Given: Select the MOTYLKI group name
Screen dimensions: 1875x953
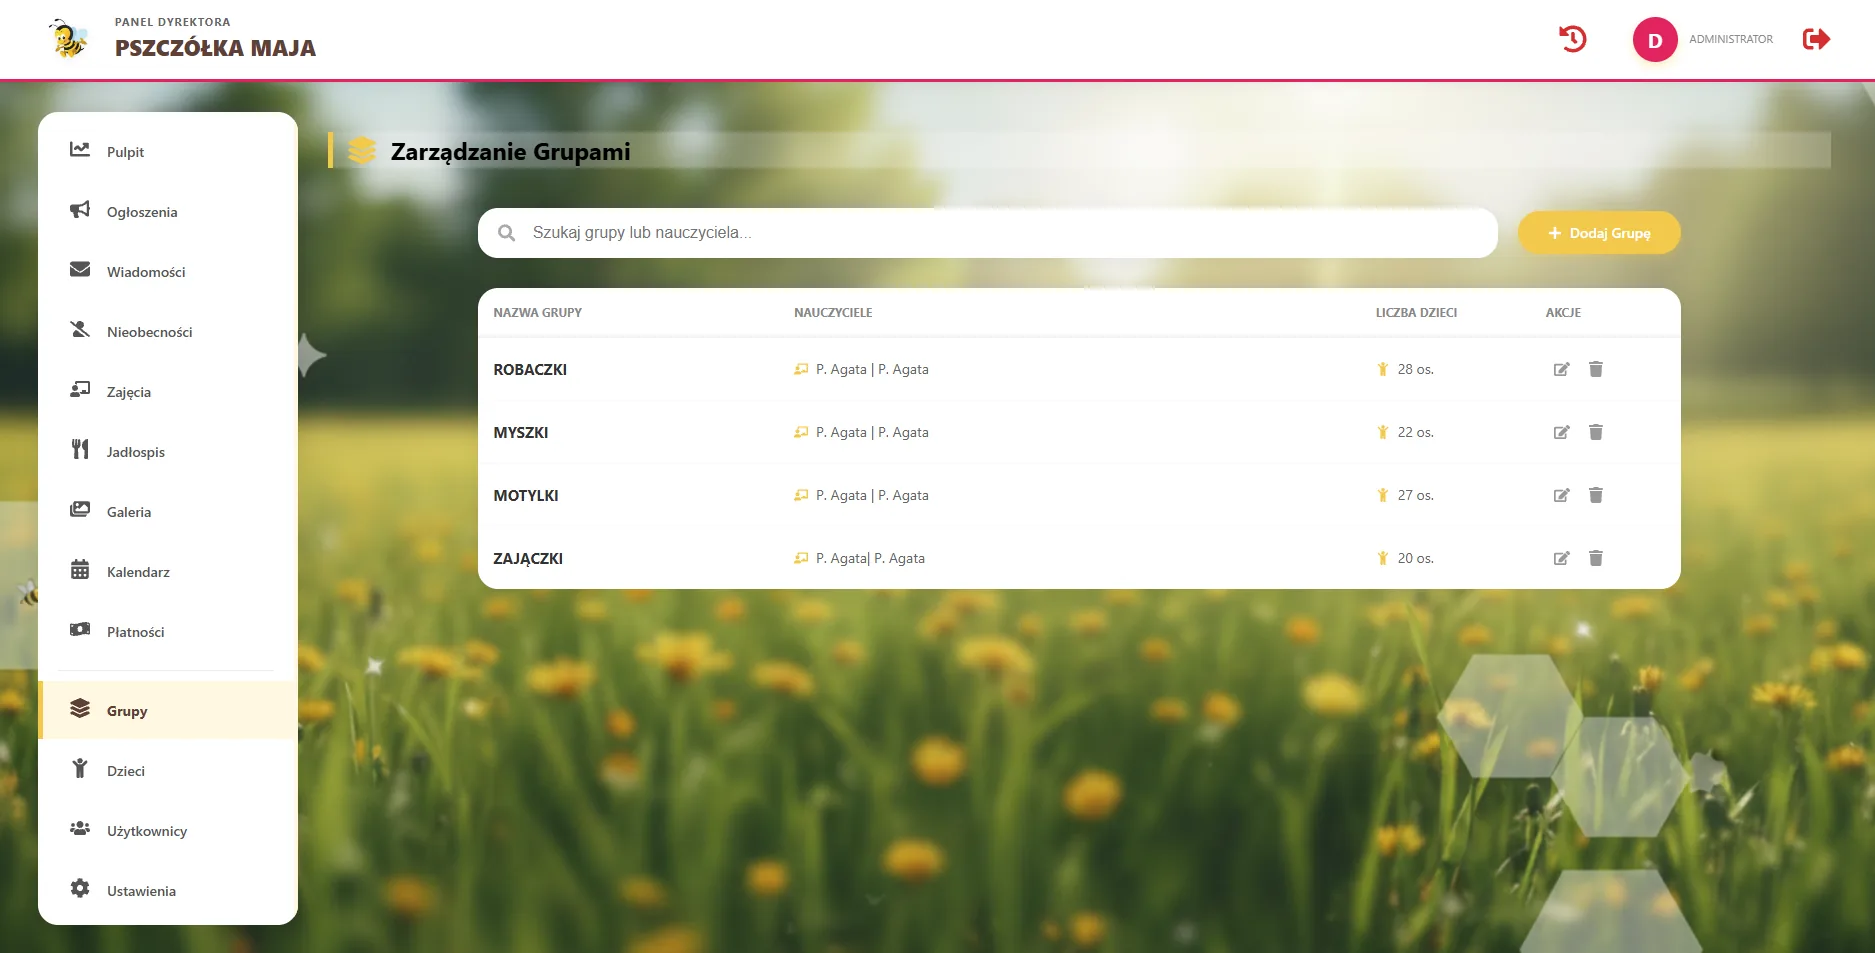Looking at the screenshot, I should tap(526, 496).
